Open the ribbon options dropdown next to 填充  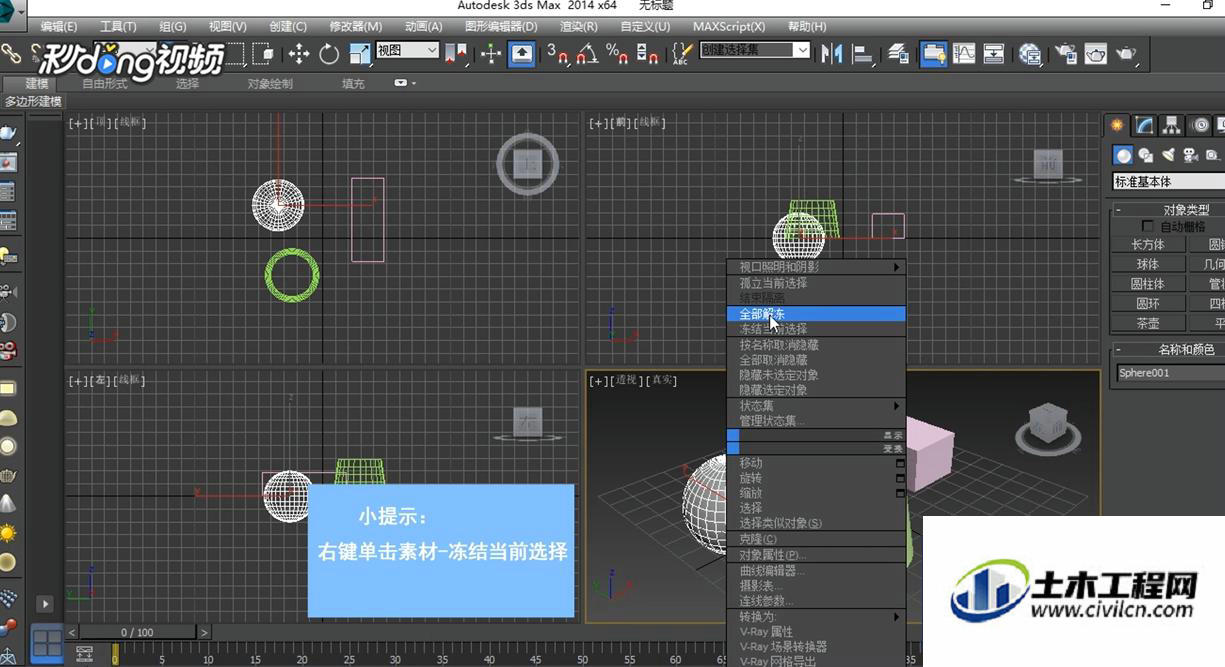tap(403, 83)
